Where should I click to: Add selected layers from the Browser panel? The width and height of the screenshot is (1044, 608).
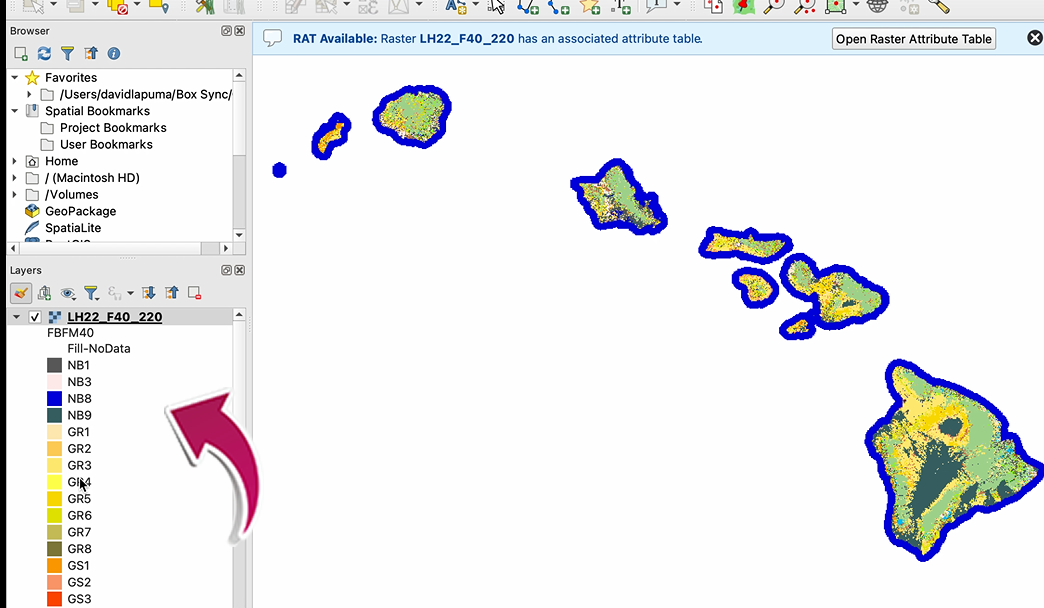pos(20,53)
